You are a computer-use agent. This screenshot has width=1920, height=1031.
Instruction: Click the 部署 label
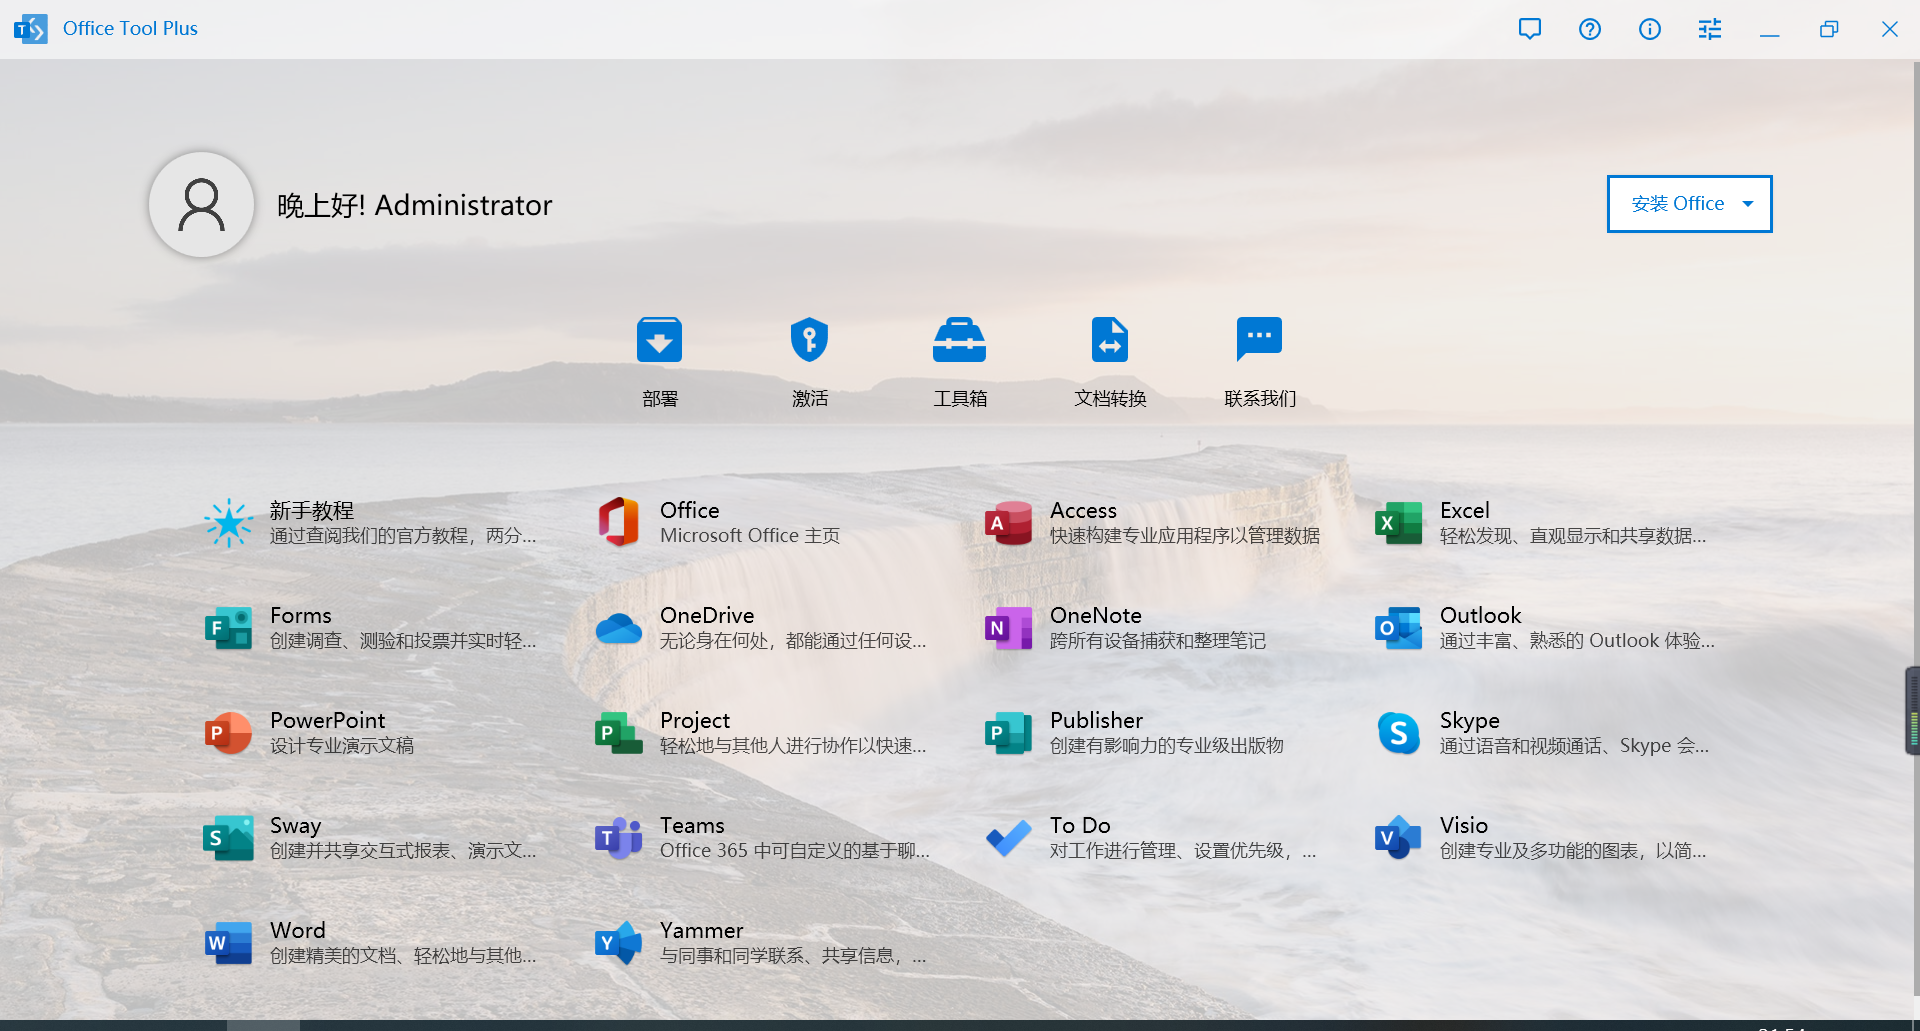(660, 399)
